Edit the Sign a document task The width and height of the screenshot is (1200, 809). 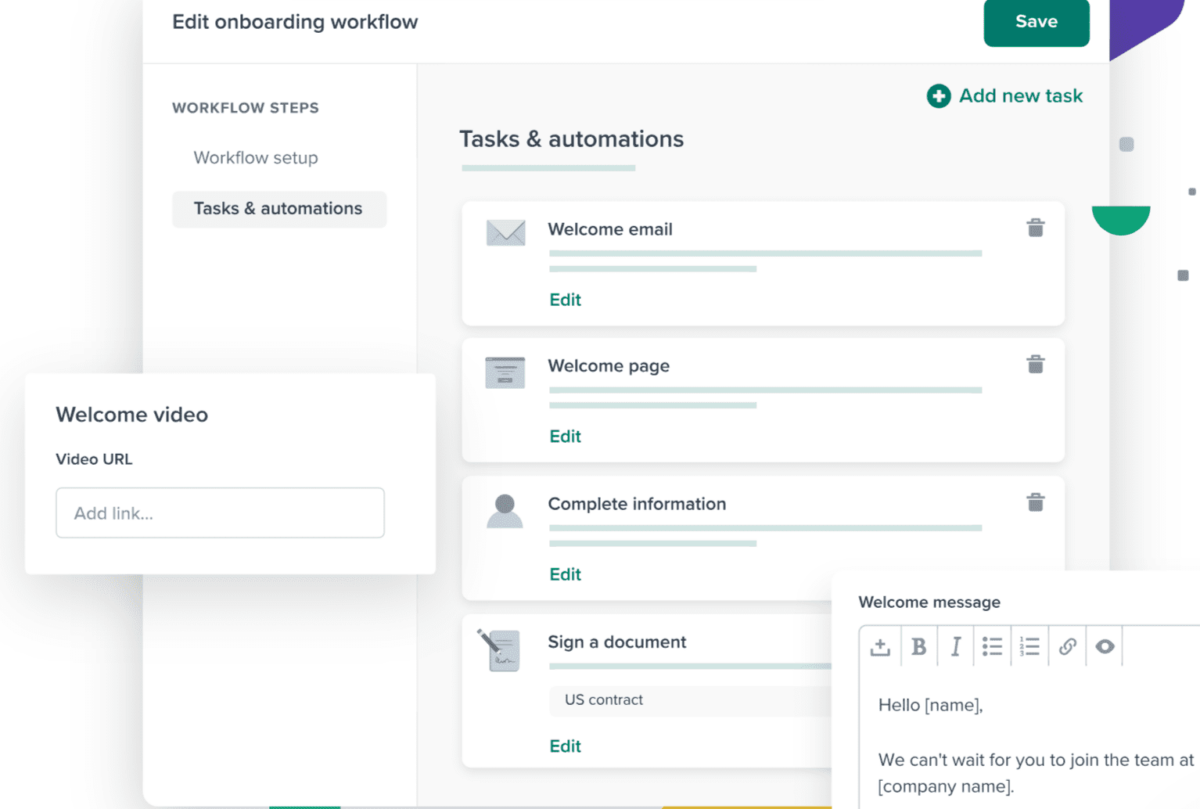tap(565, 746)
